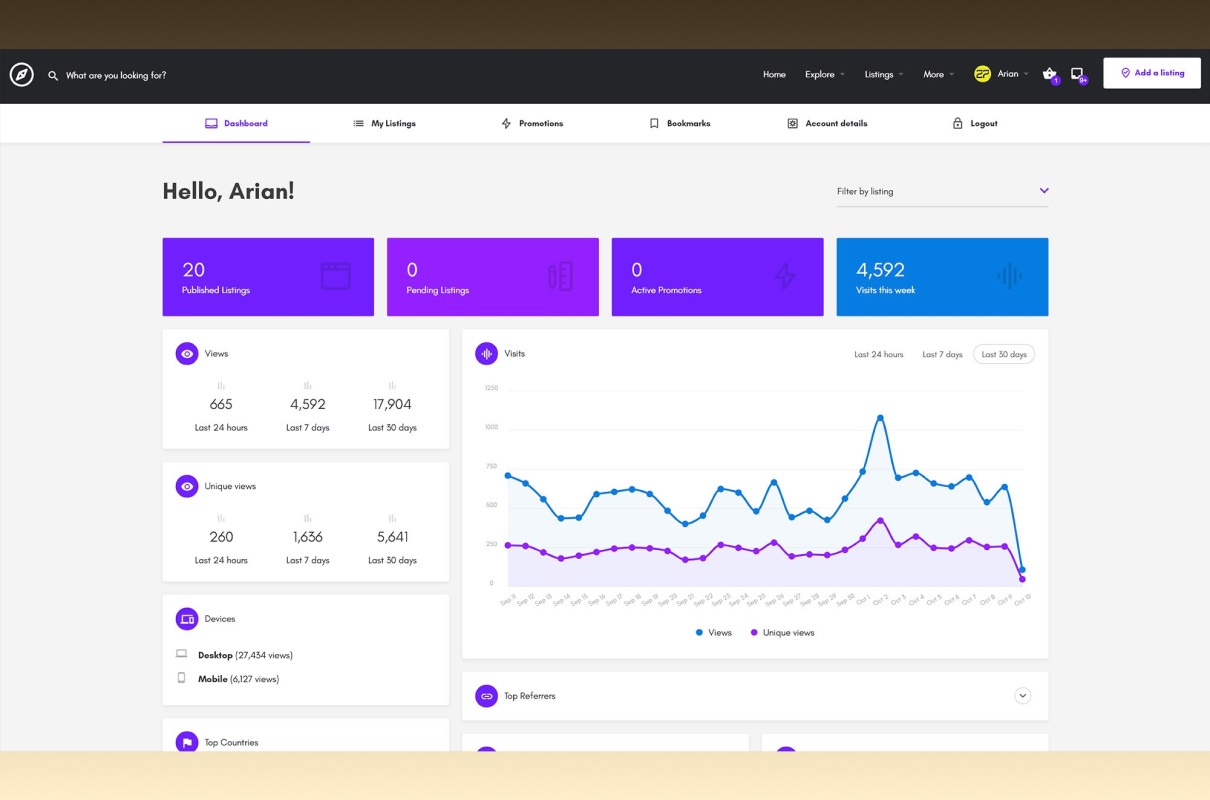The height and width of the screenshot is (800, 1210).
Task: Click the 17,904 views value
Action: 392,404
